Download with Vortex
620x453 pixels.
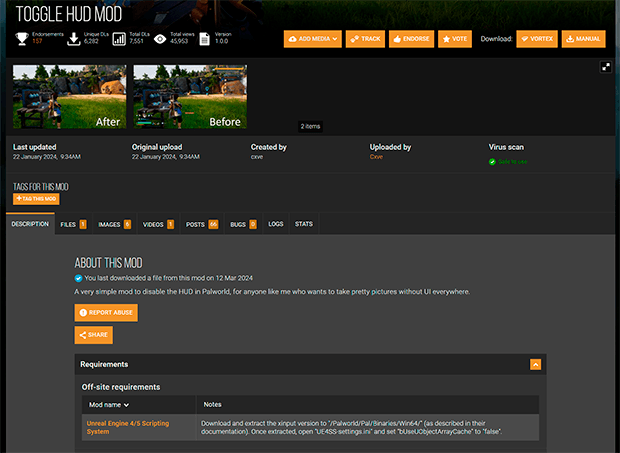pos(537,39)
